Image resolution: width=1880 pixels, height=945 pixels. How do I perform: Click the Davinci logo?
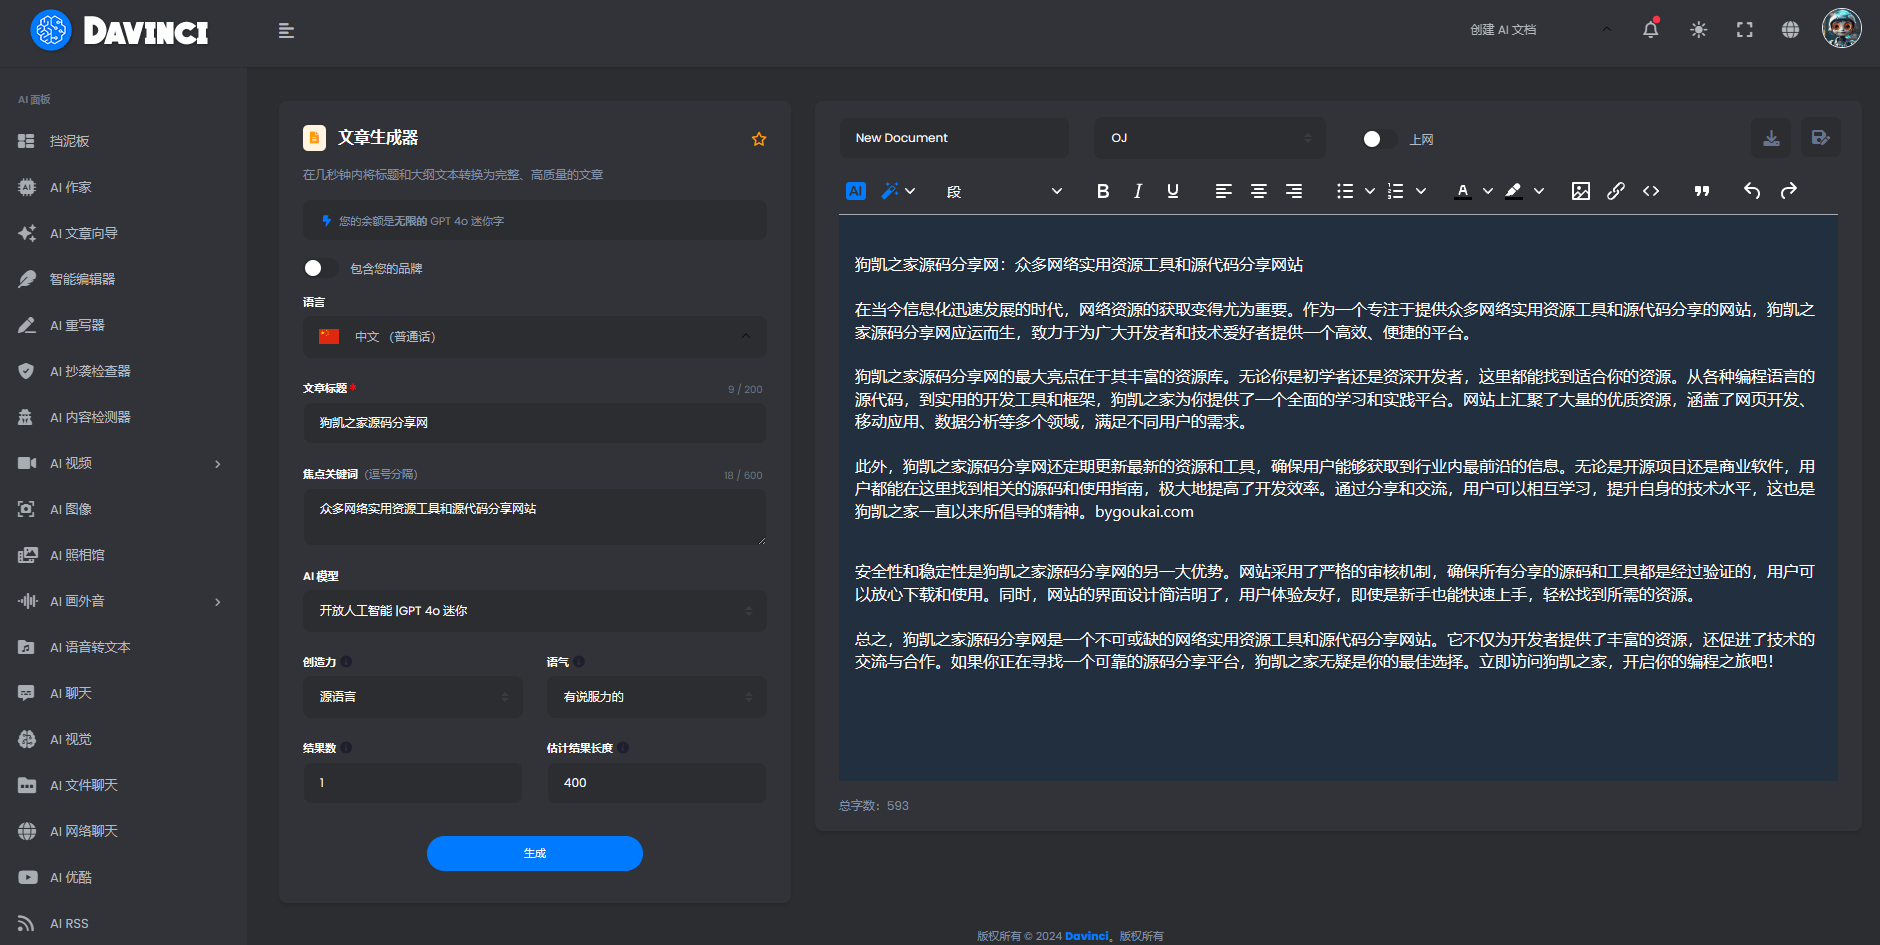click(120, 31)
